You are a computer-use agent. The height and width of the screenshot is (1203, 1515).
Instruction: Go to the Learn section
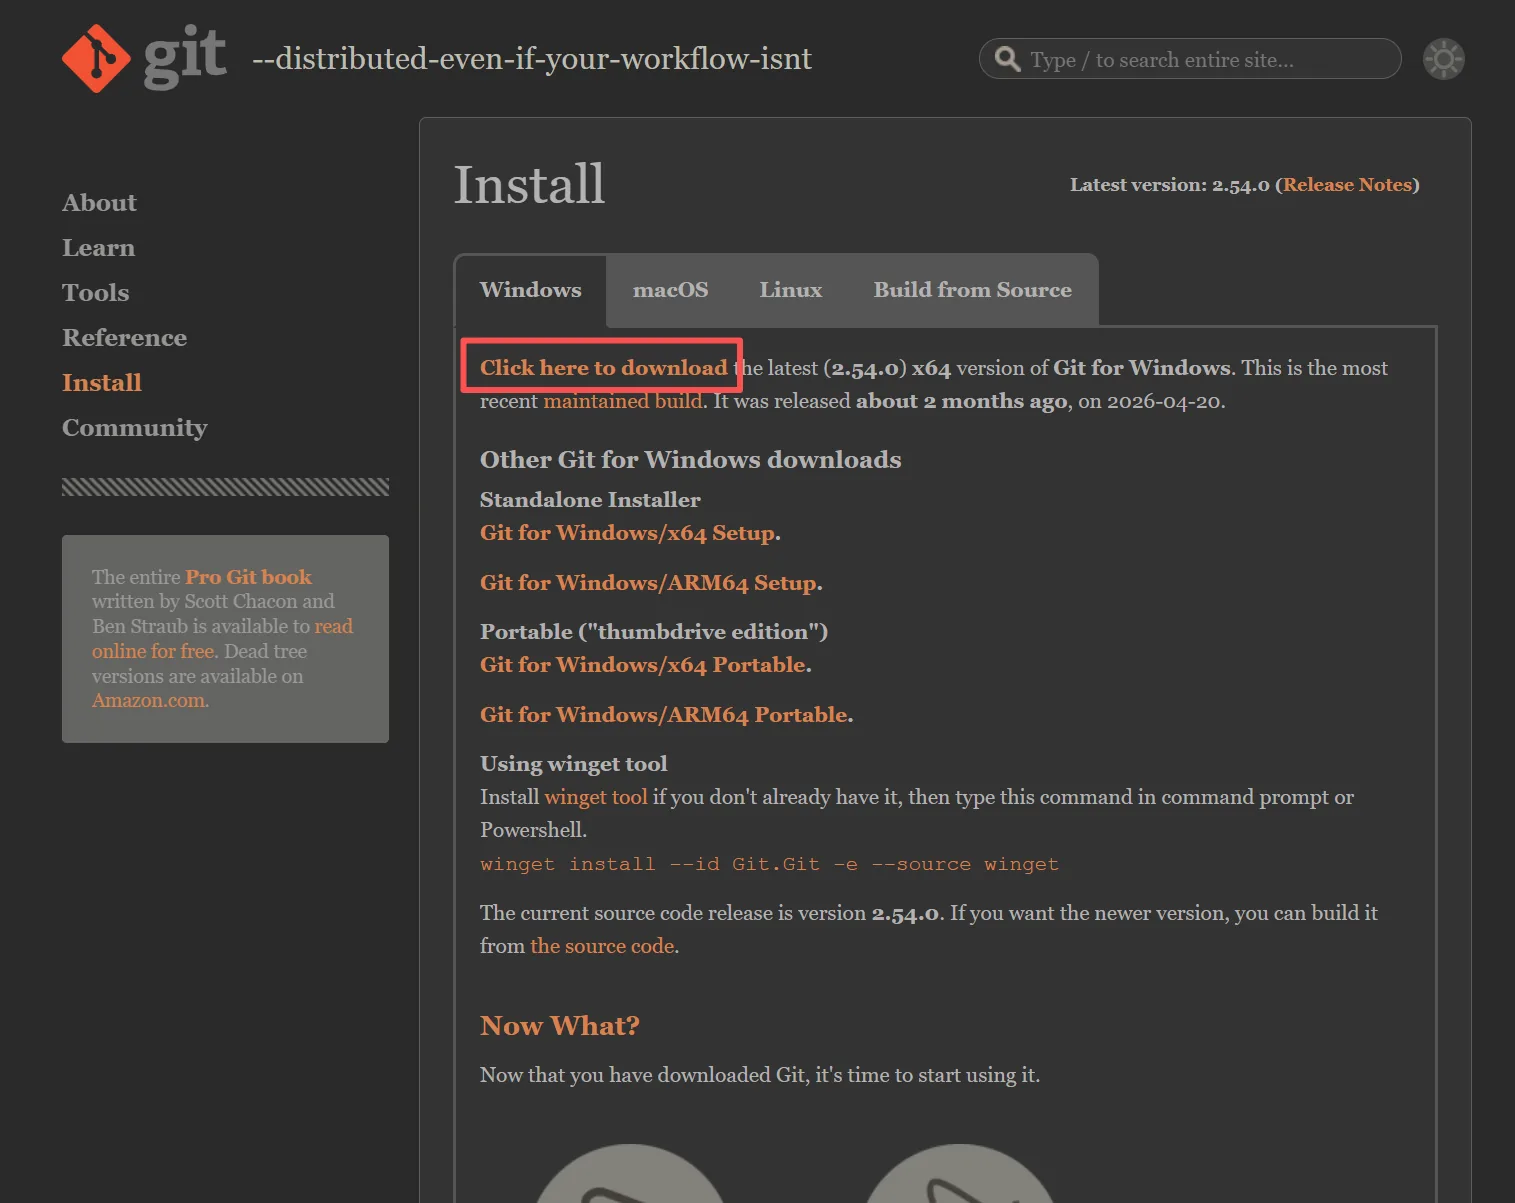[98, 248]
